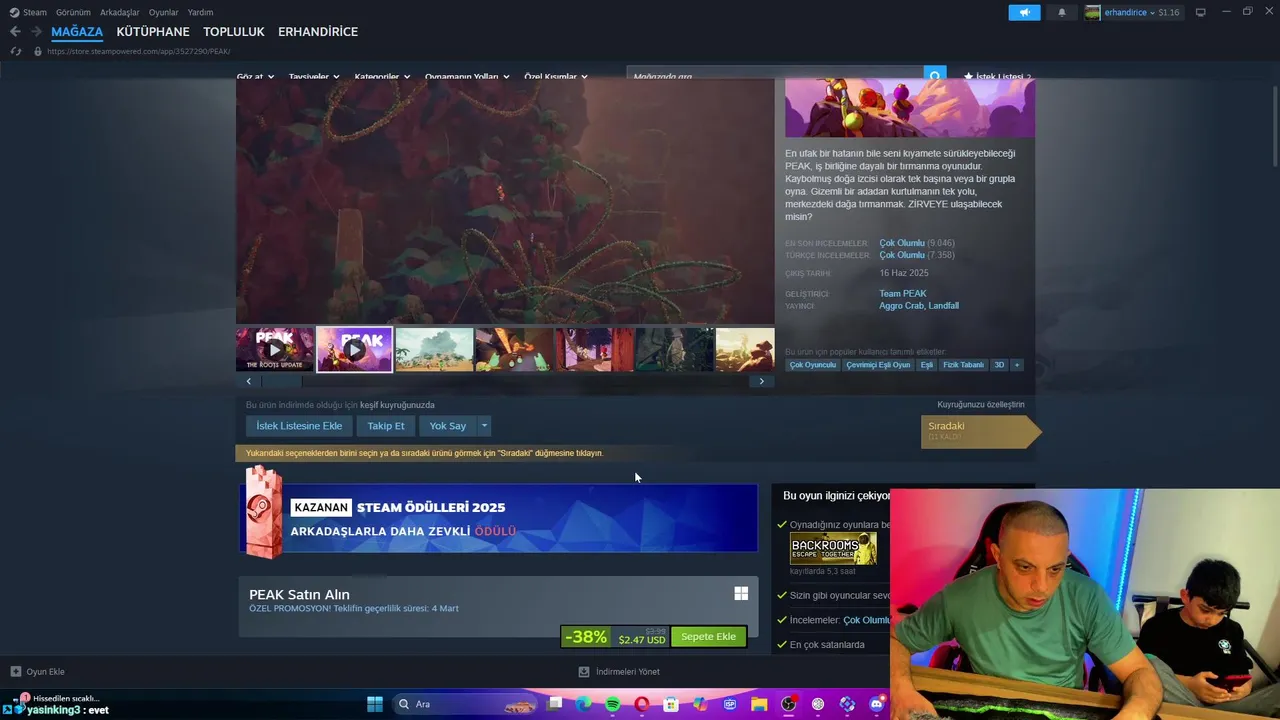Image resolution: width=1280 pixels, height=720 pixels.
Task: Open OBS Studio from the taskbar
Action: click(789, 704)
